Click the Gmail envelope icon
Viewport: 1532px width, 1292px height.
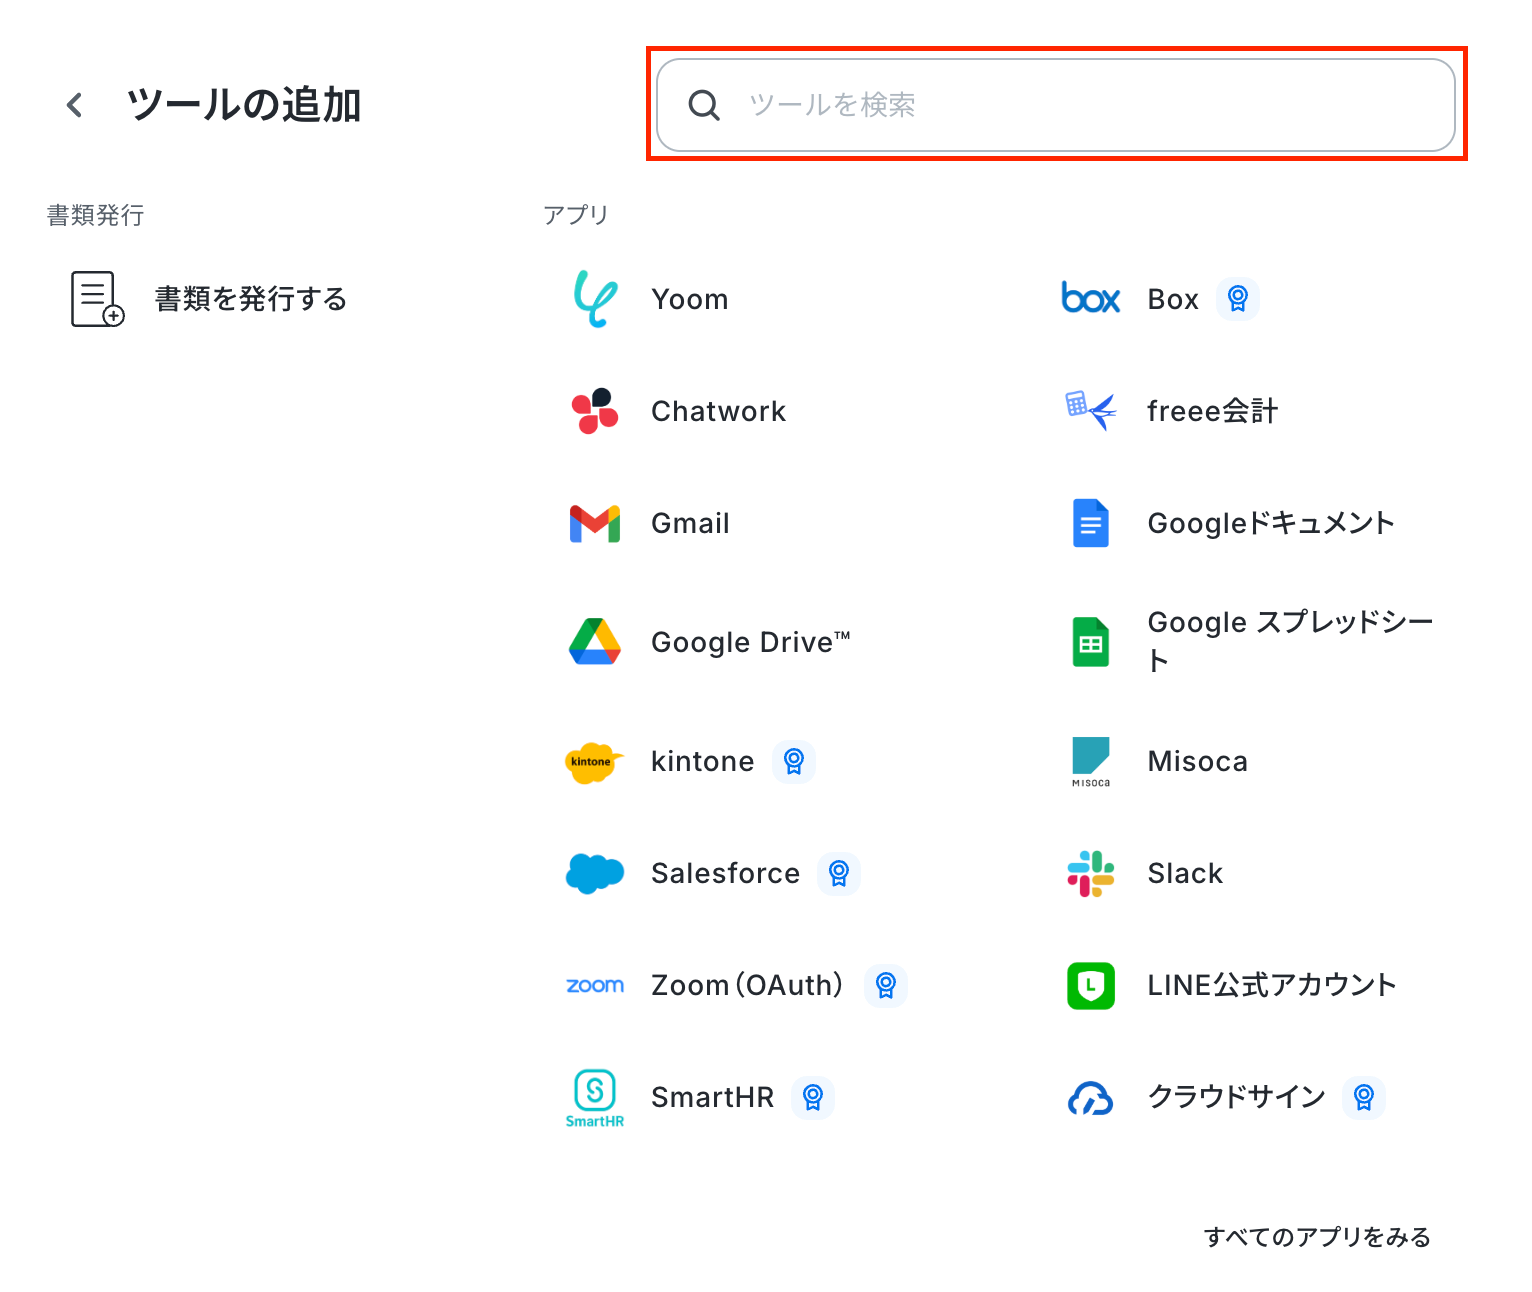point(595,523)
